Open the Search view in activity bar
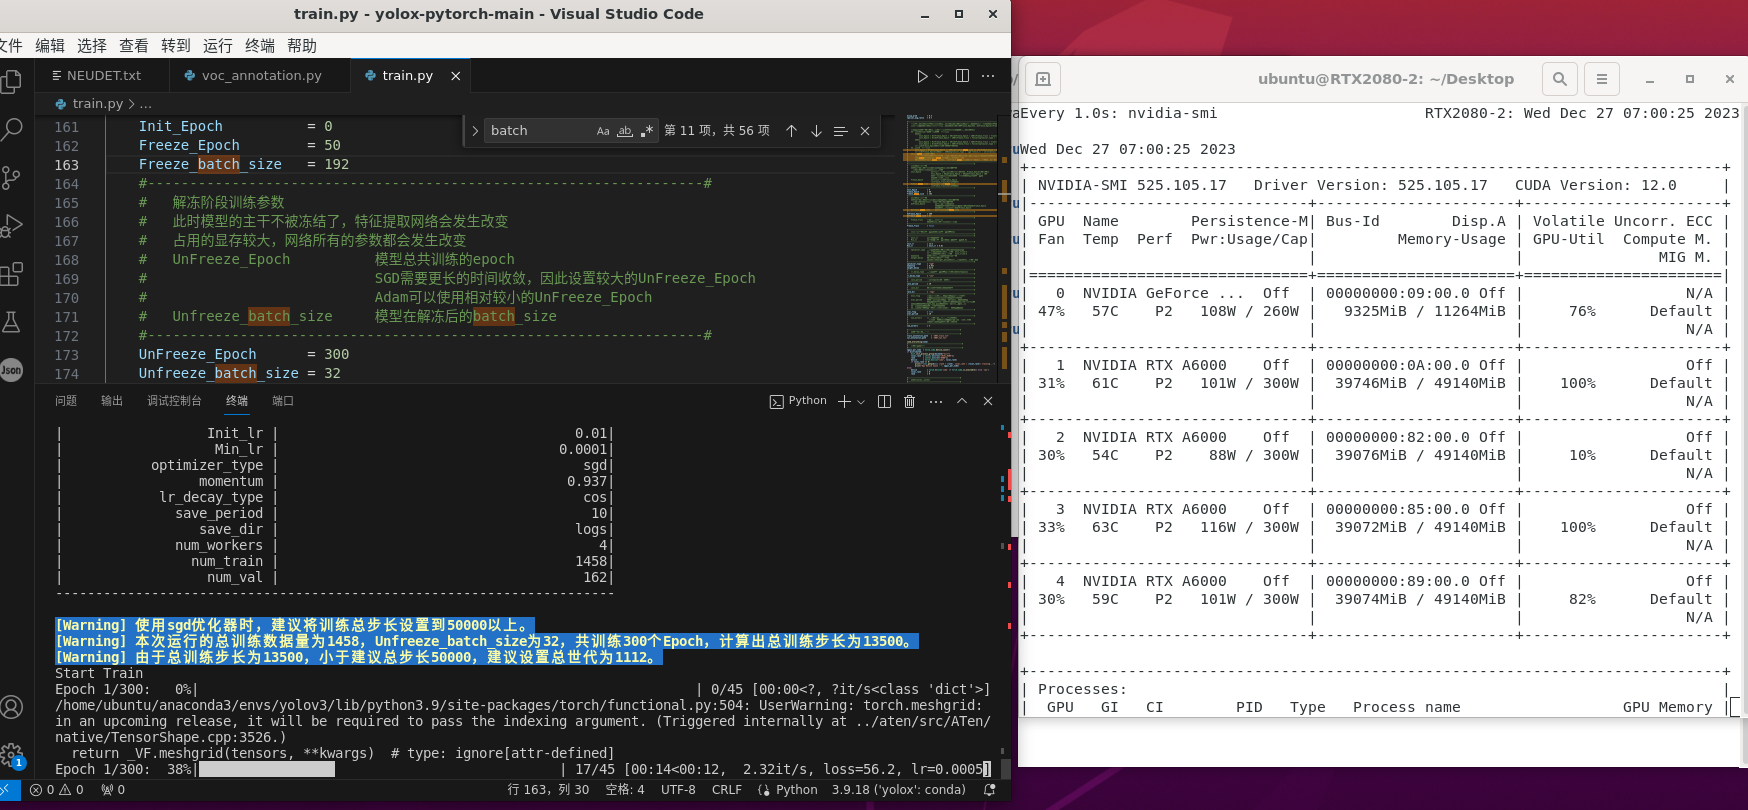 click(x=11, y=129)
